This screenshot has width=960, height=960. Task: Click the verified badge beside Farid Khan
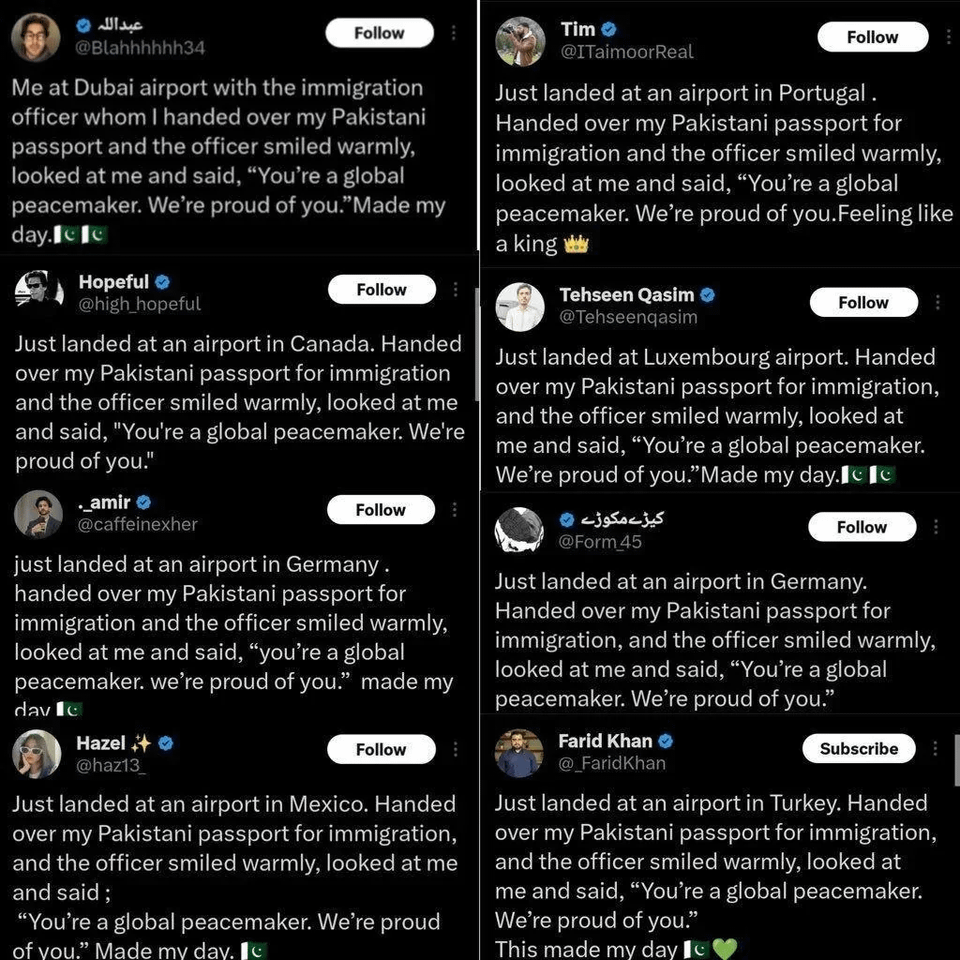click(x=666, y=741)
